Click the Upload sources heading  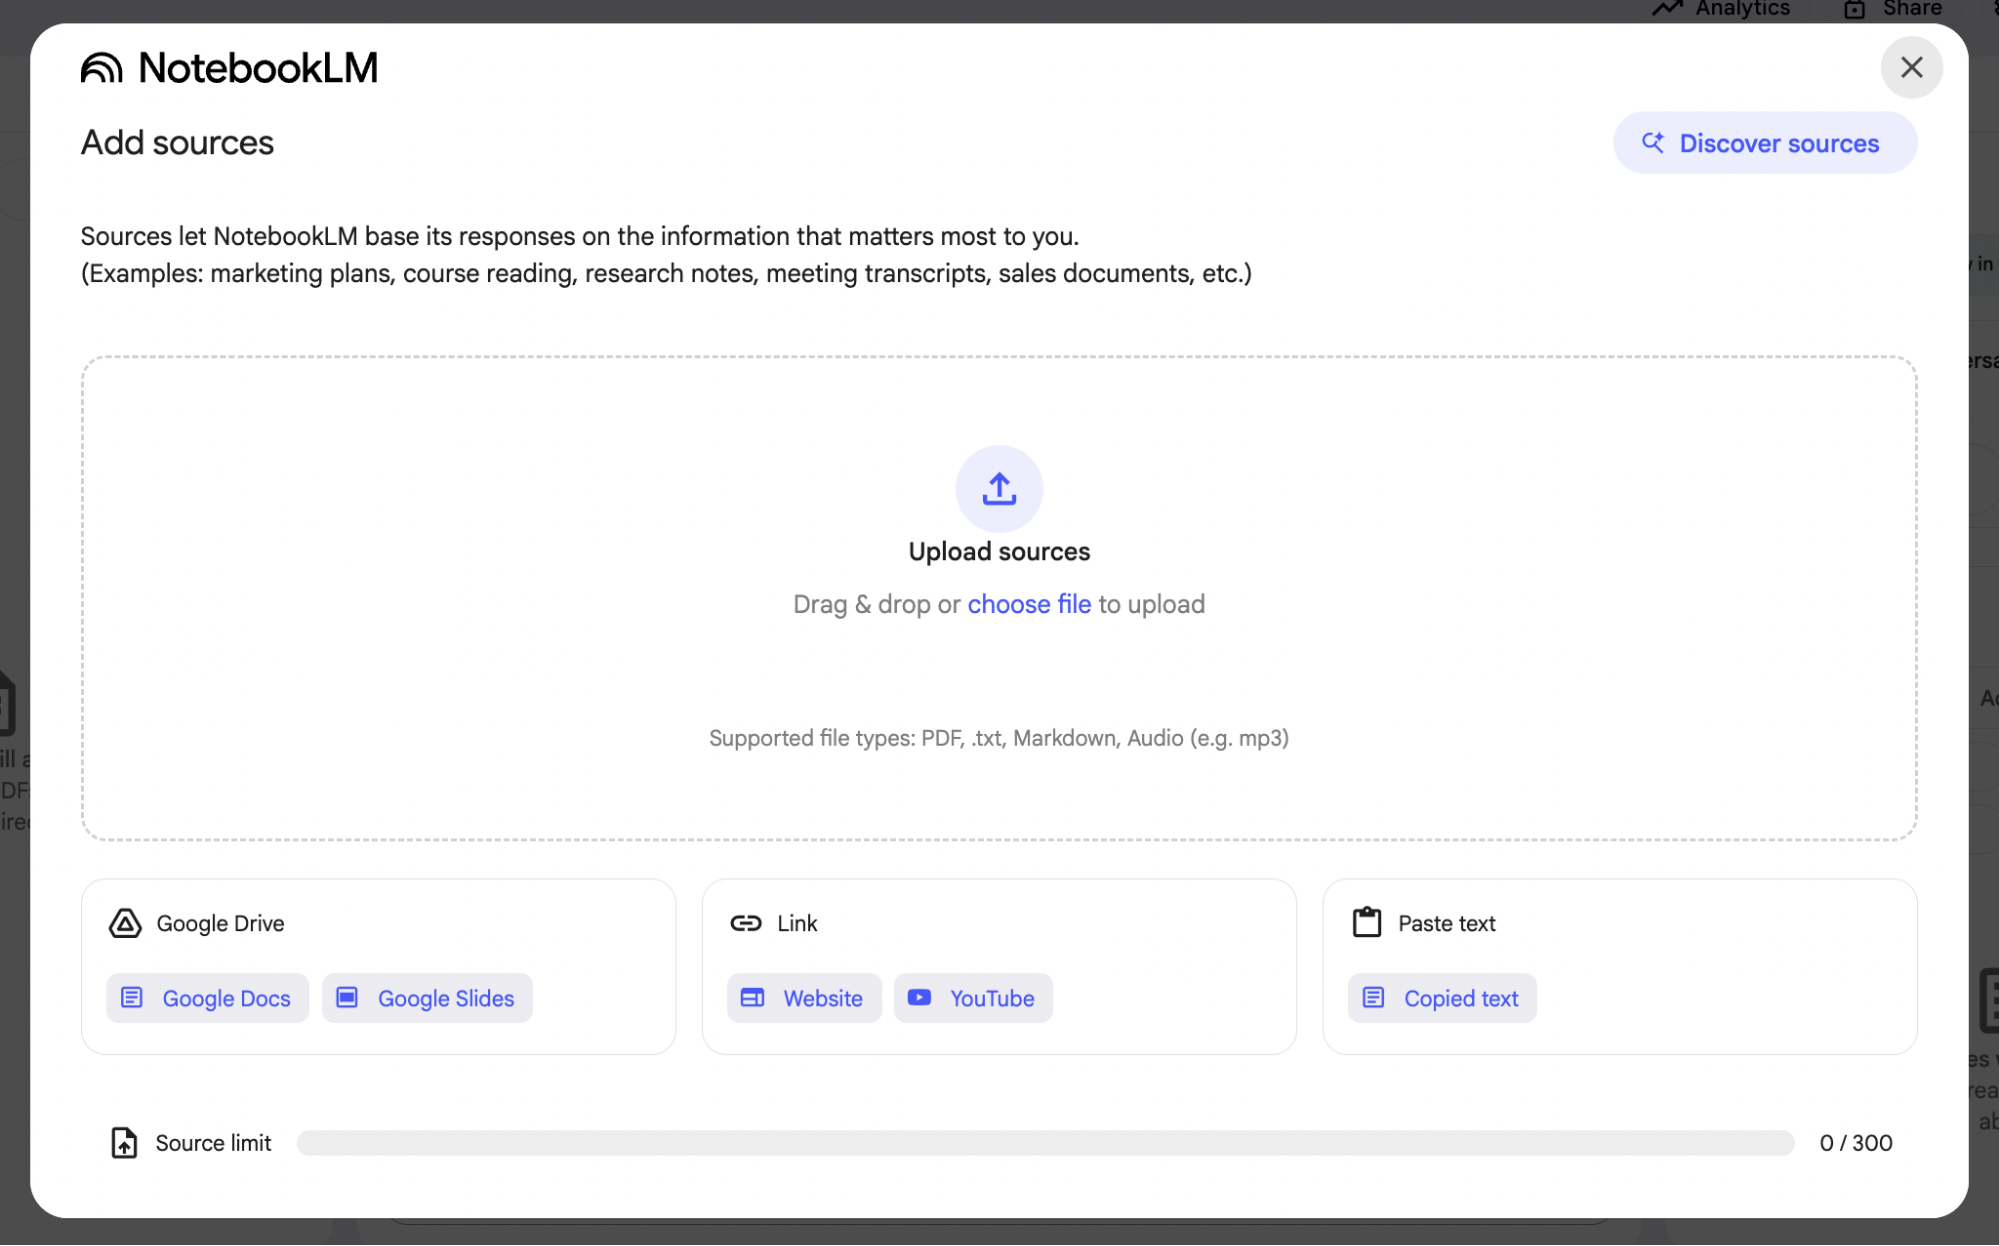coord(999,552)
